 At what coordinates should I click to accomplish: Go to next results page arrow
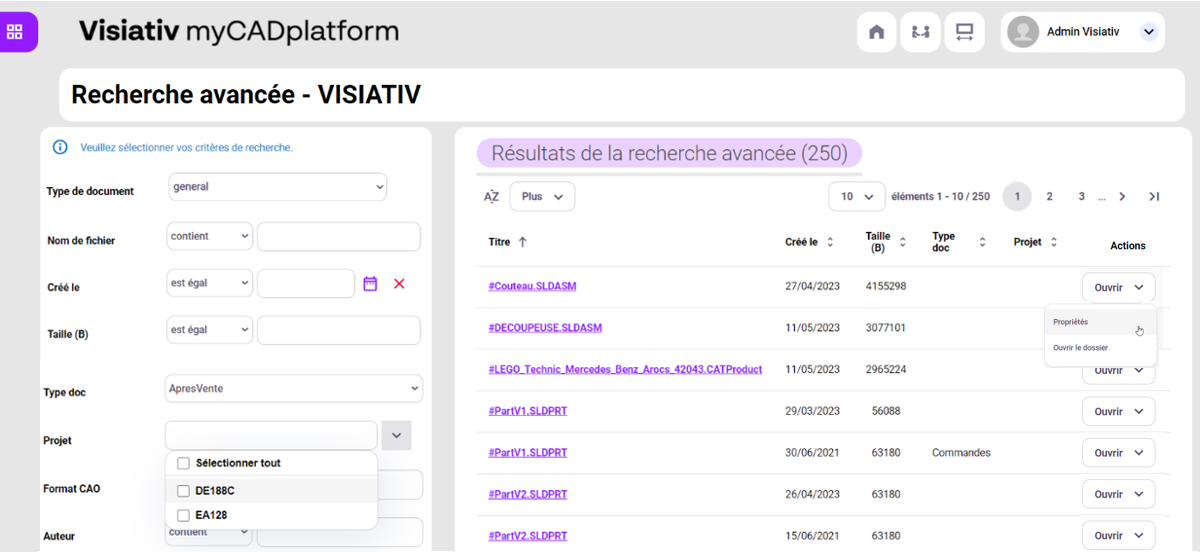coord(1122,197)
